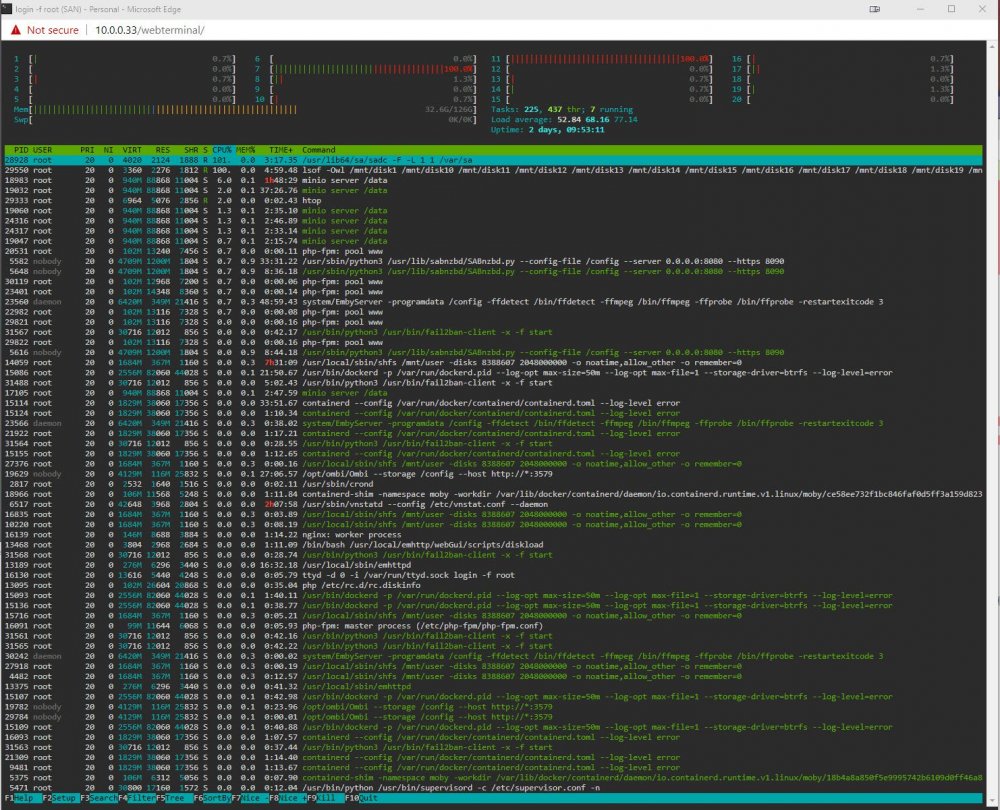The image size is (1000, 810).
Task: Sort by the PID column header
Action: 21,150
